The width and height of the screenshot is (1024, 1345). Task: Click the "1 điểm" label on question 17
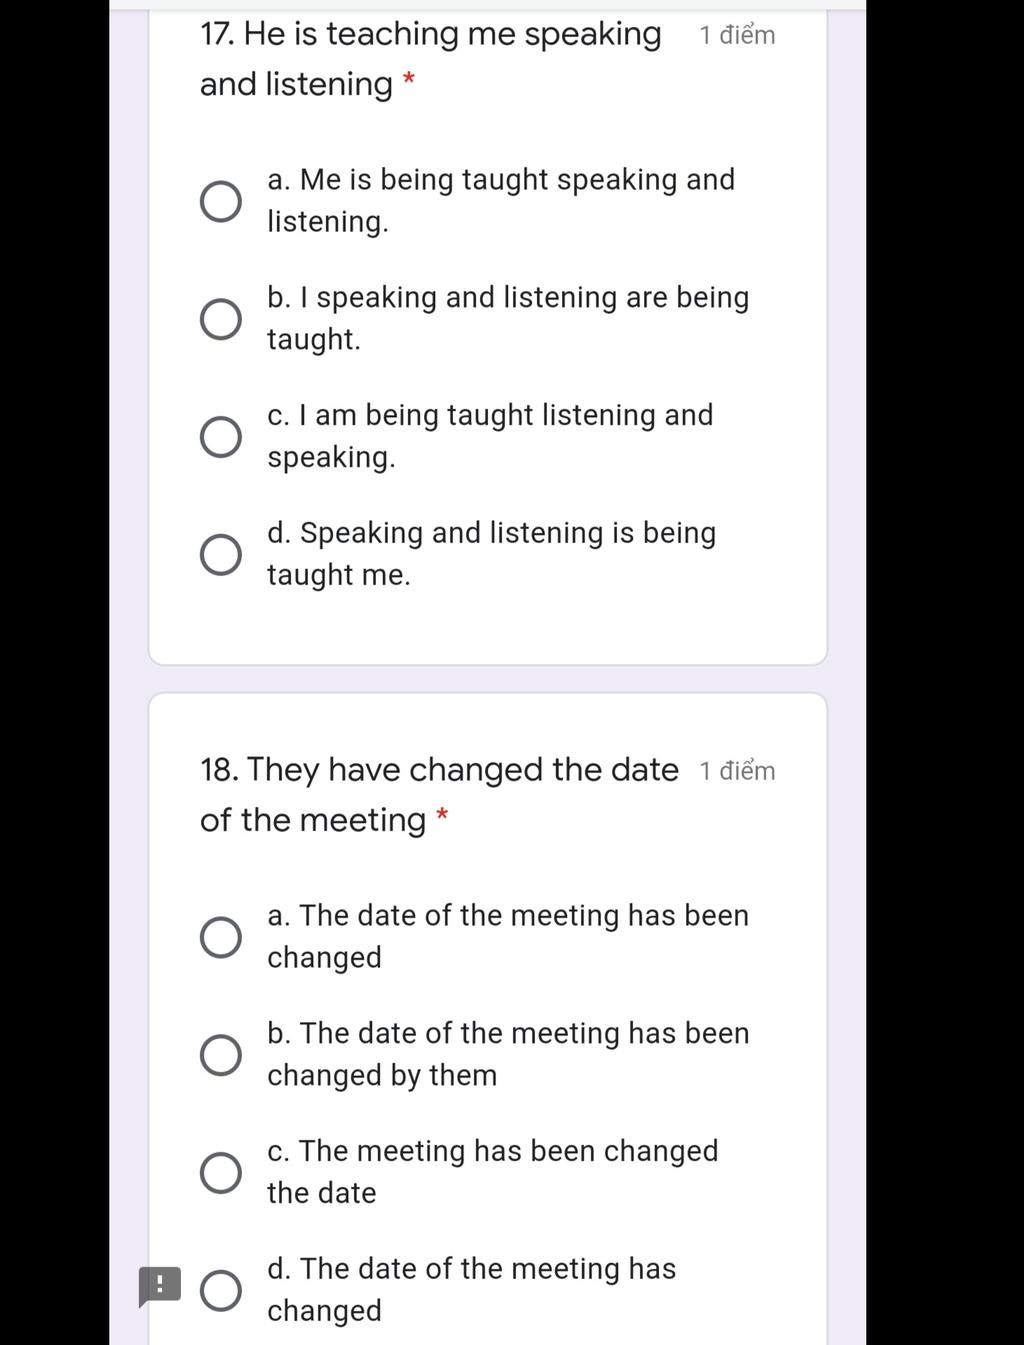coord(737,36)
